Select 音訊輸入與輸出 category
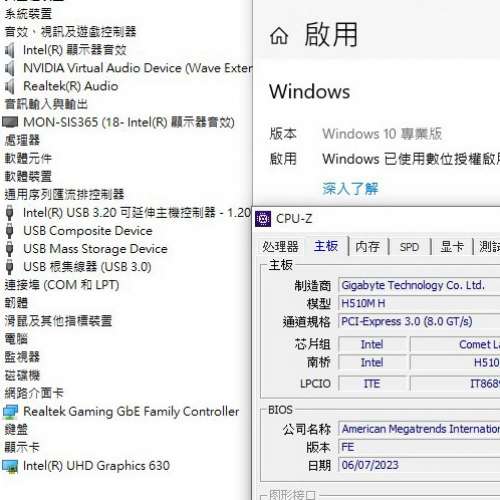 click(46, 104)
